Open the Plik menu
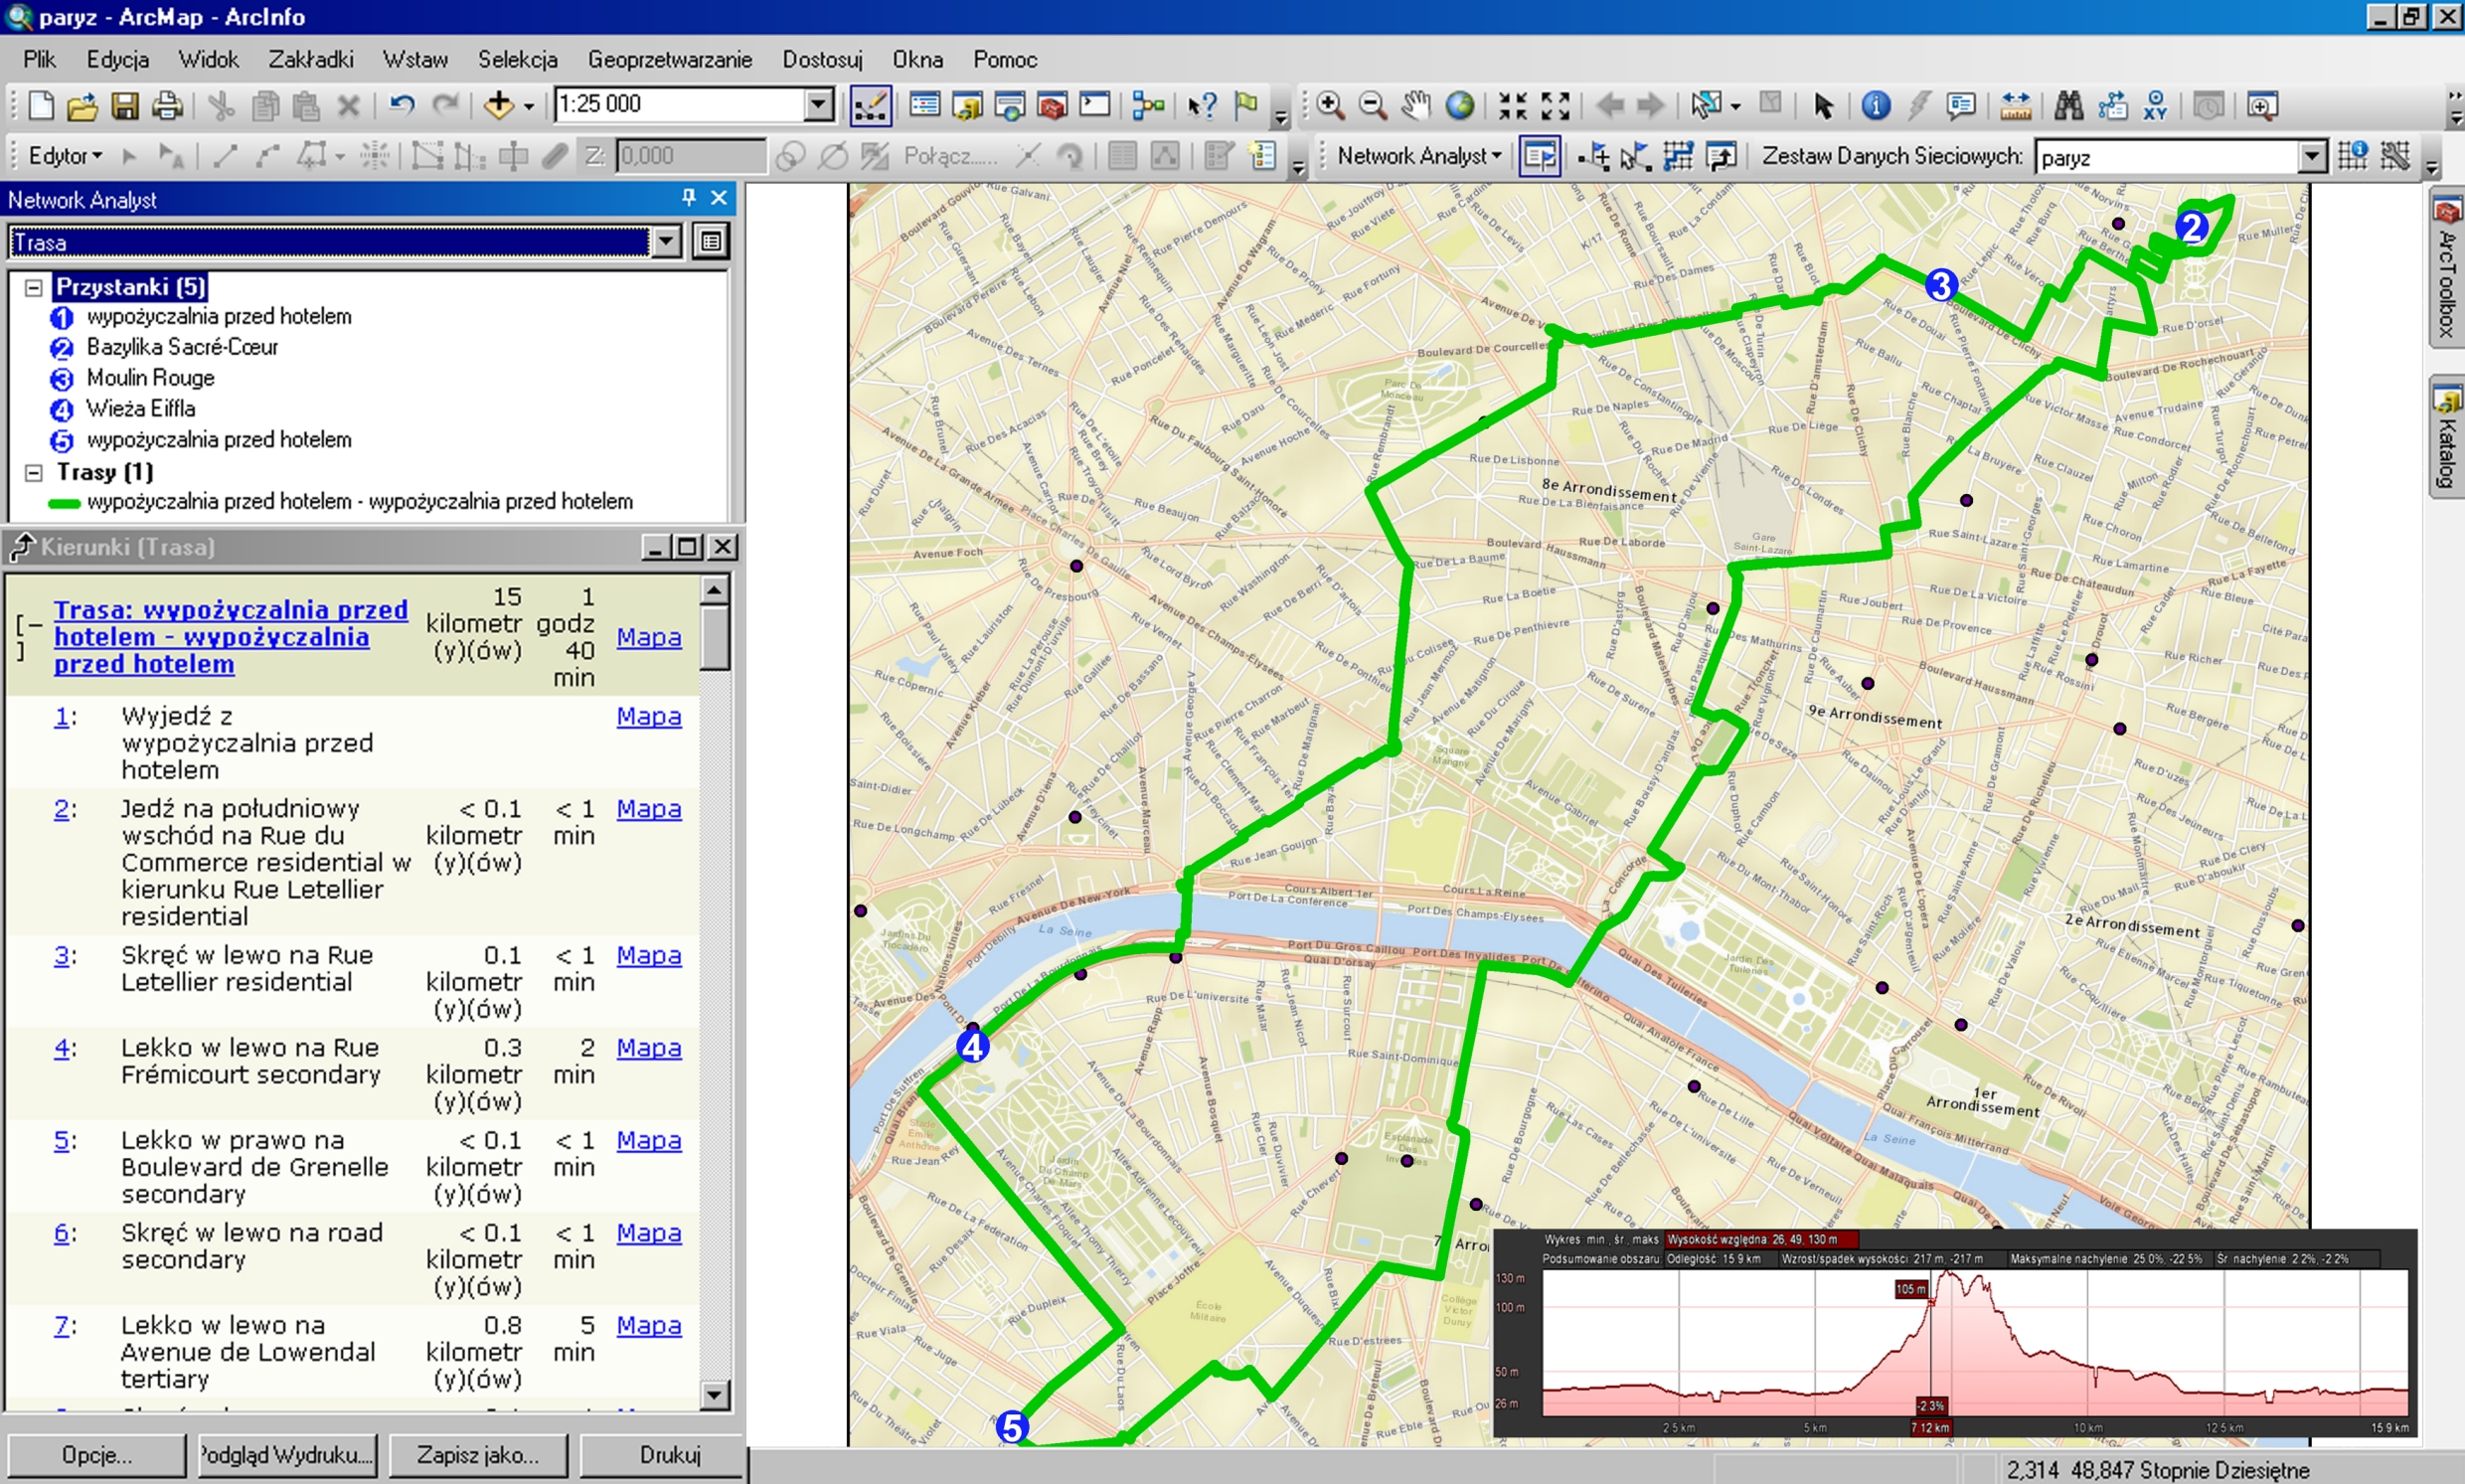Image resolution: width=2465 pixels, height=1484 pixels. click(40, 59)
